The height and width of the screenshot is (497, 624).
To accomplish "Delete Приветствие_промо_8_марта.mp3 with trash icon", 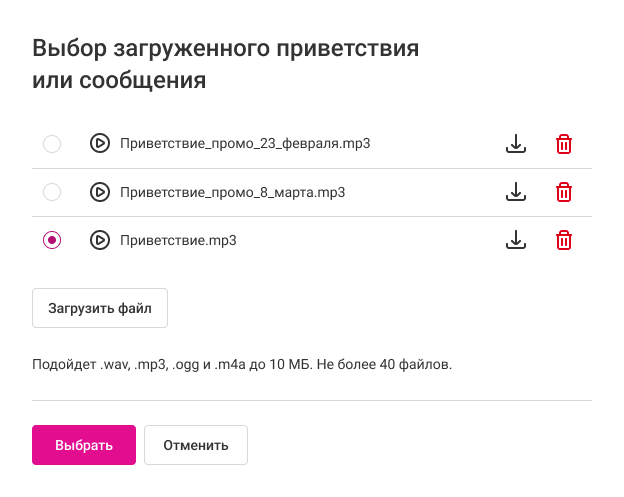I will [x=564, y=192].
